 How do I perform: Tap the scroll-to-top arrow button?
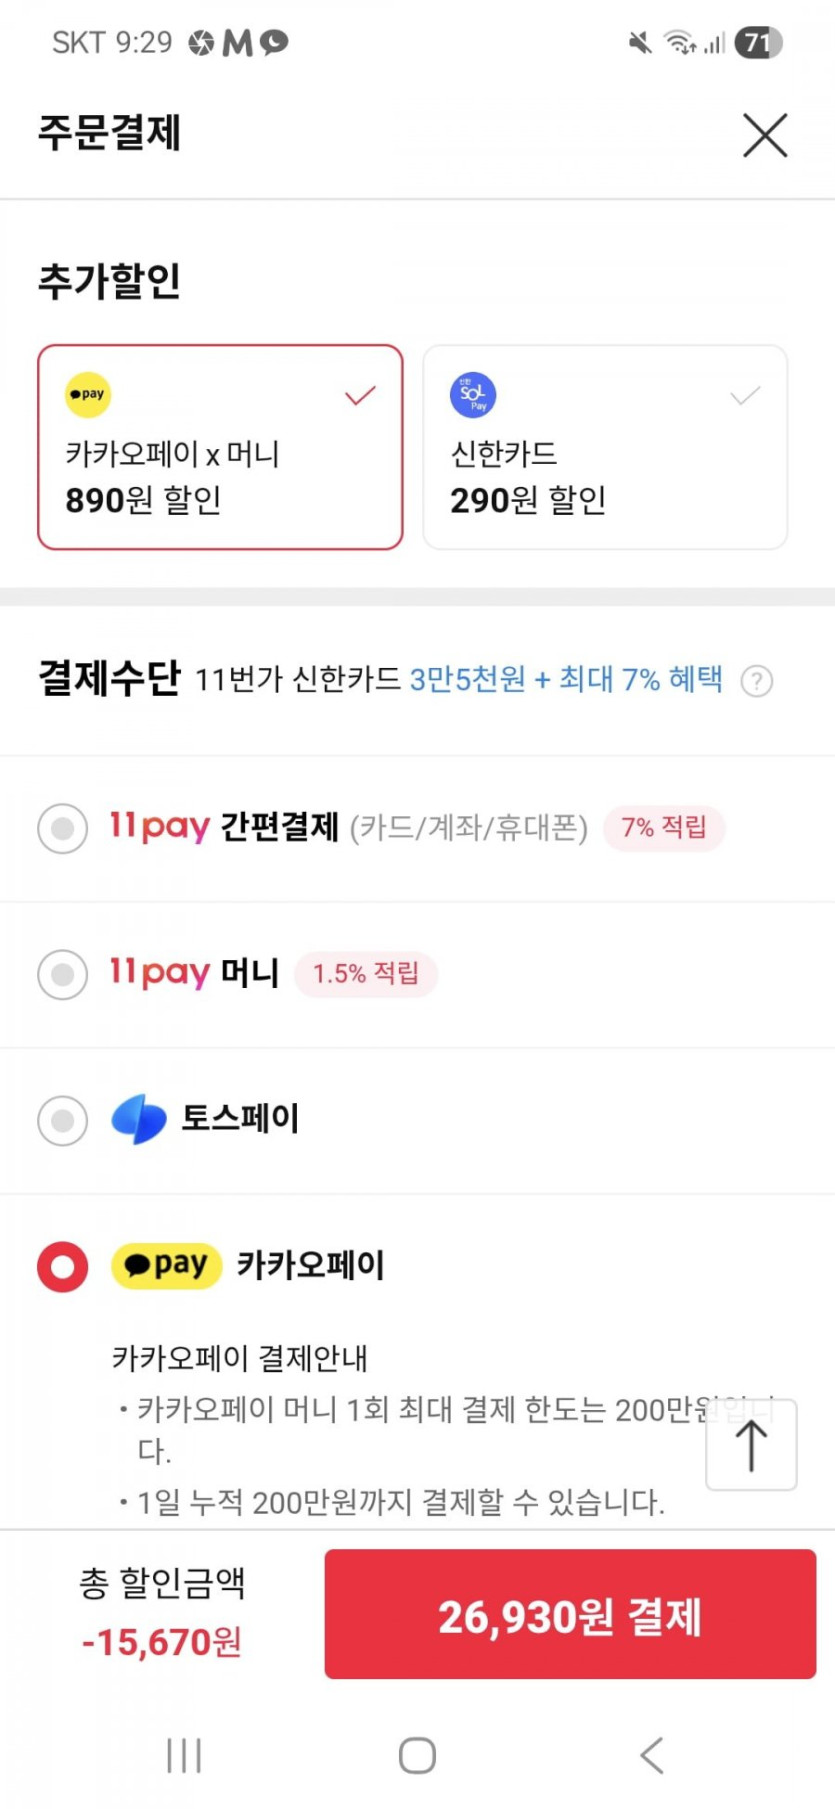(x=751, y=1446)
